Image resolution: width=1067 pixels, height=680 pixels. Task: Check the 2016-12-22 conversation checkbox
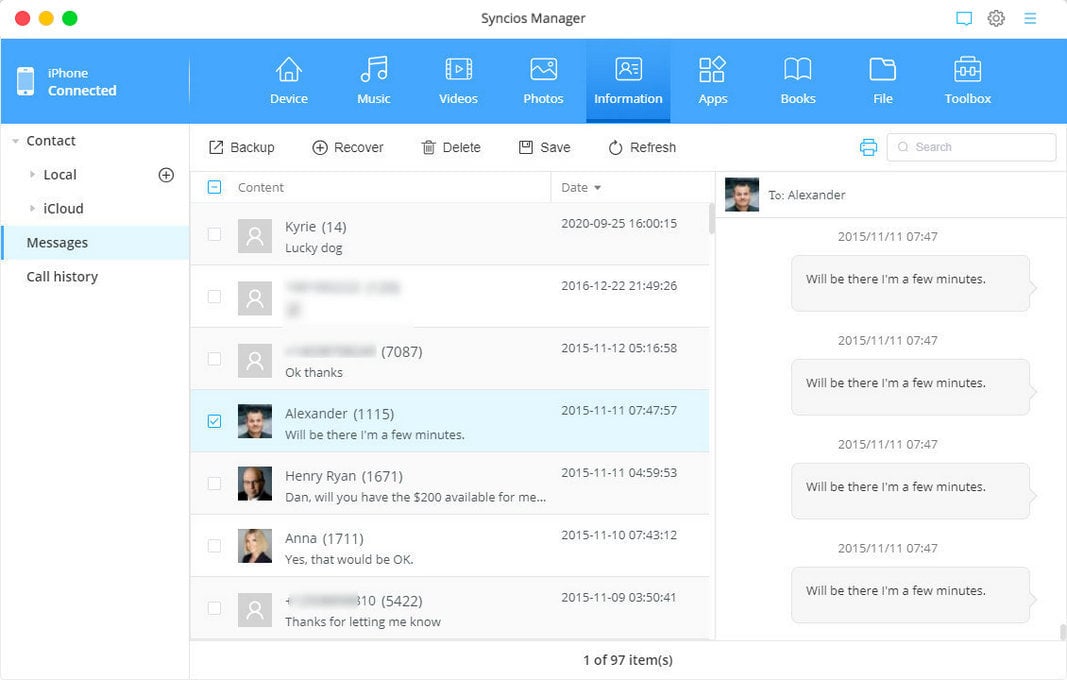[214, 297]
